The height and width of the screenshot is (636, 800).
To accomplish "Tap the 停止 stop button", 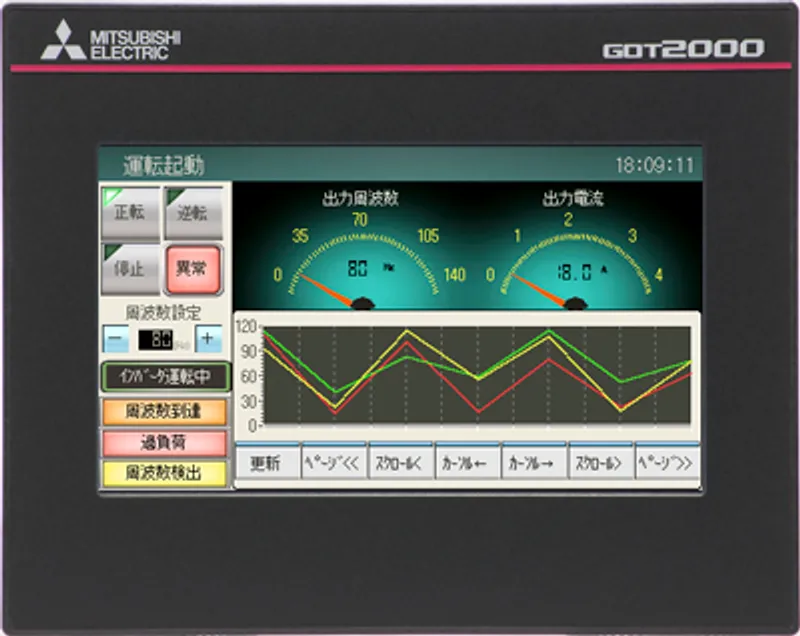I will (x=131, y=269).
